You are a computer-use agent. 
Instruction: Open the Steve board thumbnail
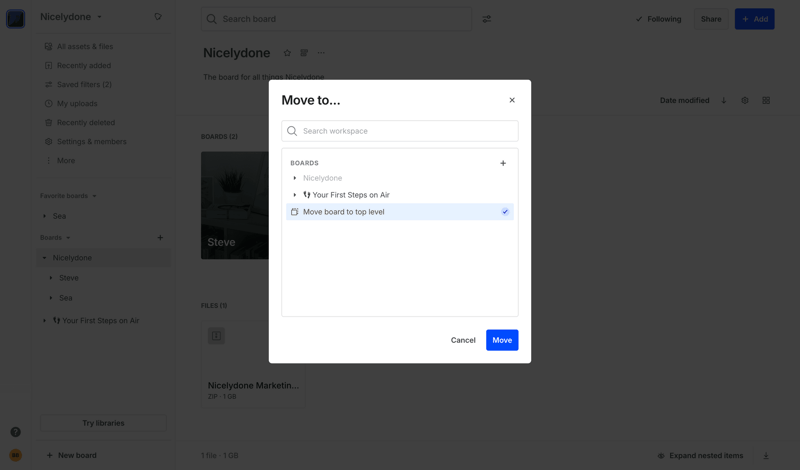click(x=235, y=205)
